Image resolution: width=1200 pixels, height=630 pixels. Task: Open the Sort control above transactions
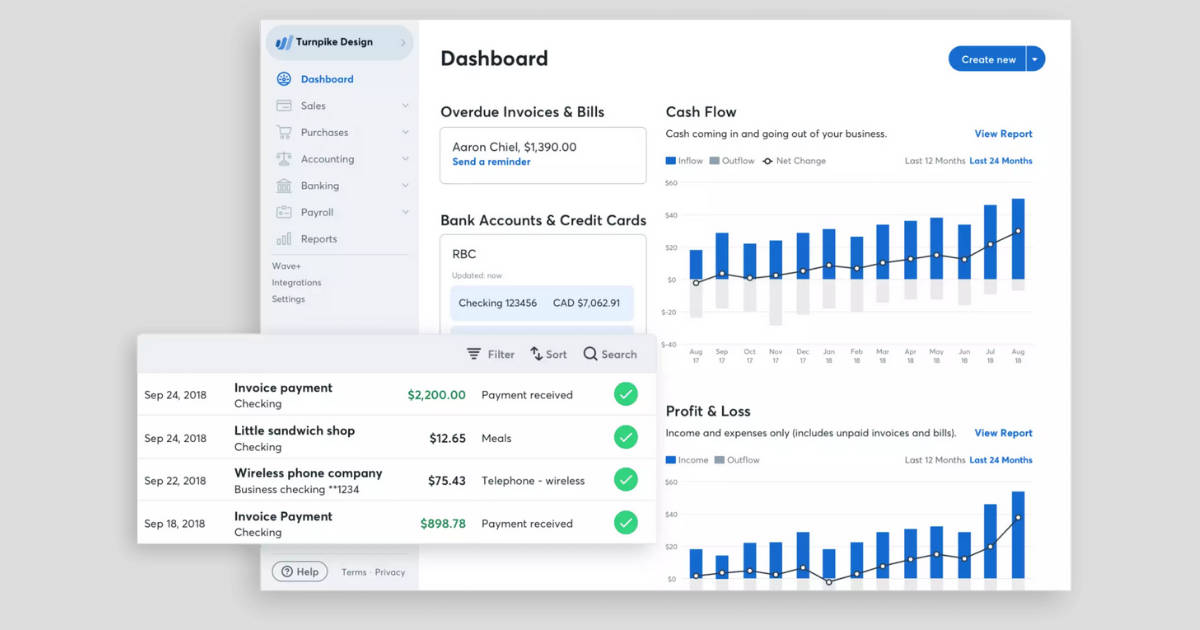548,353
